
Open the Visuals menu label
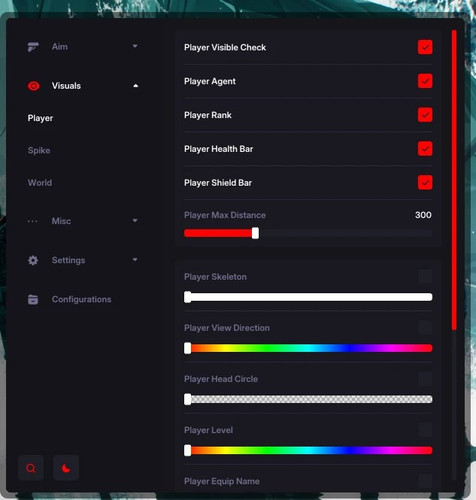pos(66,86)
